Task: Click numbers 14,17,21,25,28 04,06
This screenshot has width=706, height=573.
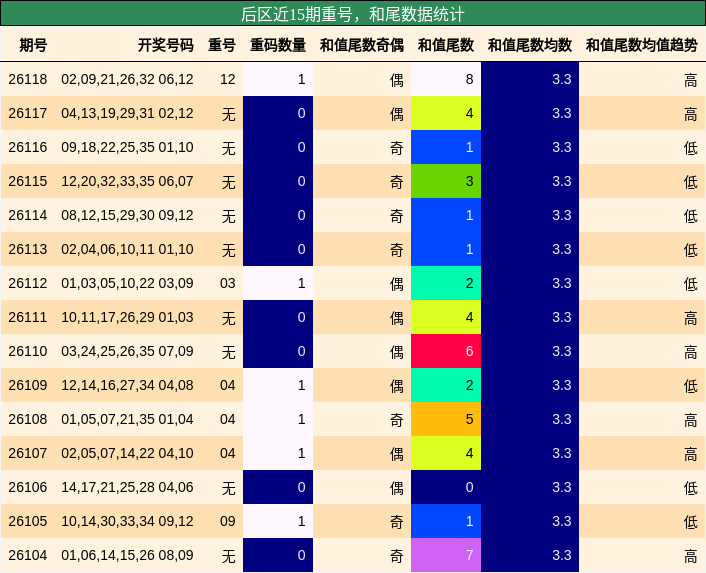Action: [x=127, y=487]
